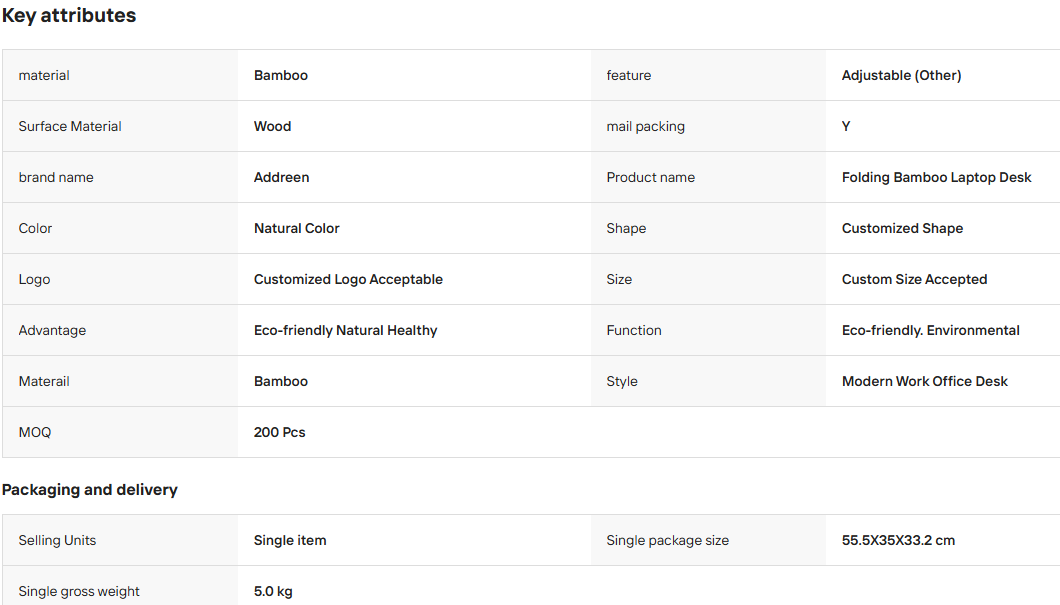
Task: Click the Adjustable (Other) feature value
Action: coord(901,75)
